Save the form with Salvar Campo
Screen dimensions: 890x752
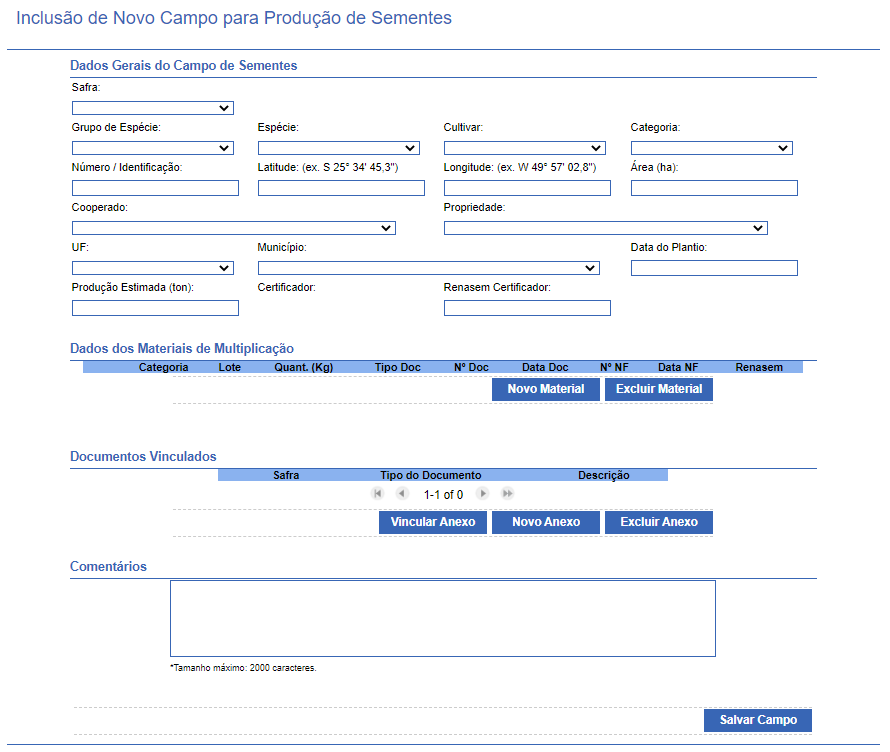tap(758, 720)
